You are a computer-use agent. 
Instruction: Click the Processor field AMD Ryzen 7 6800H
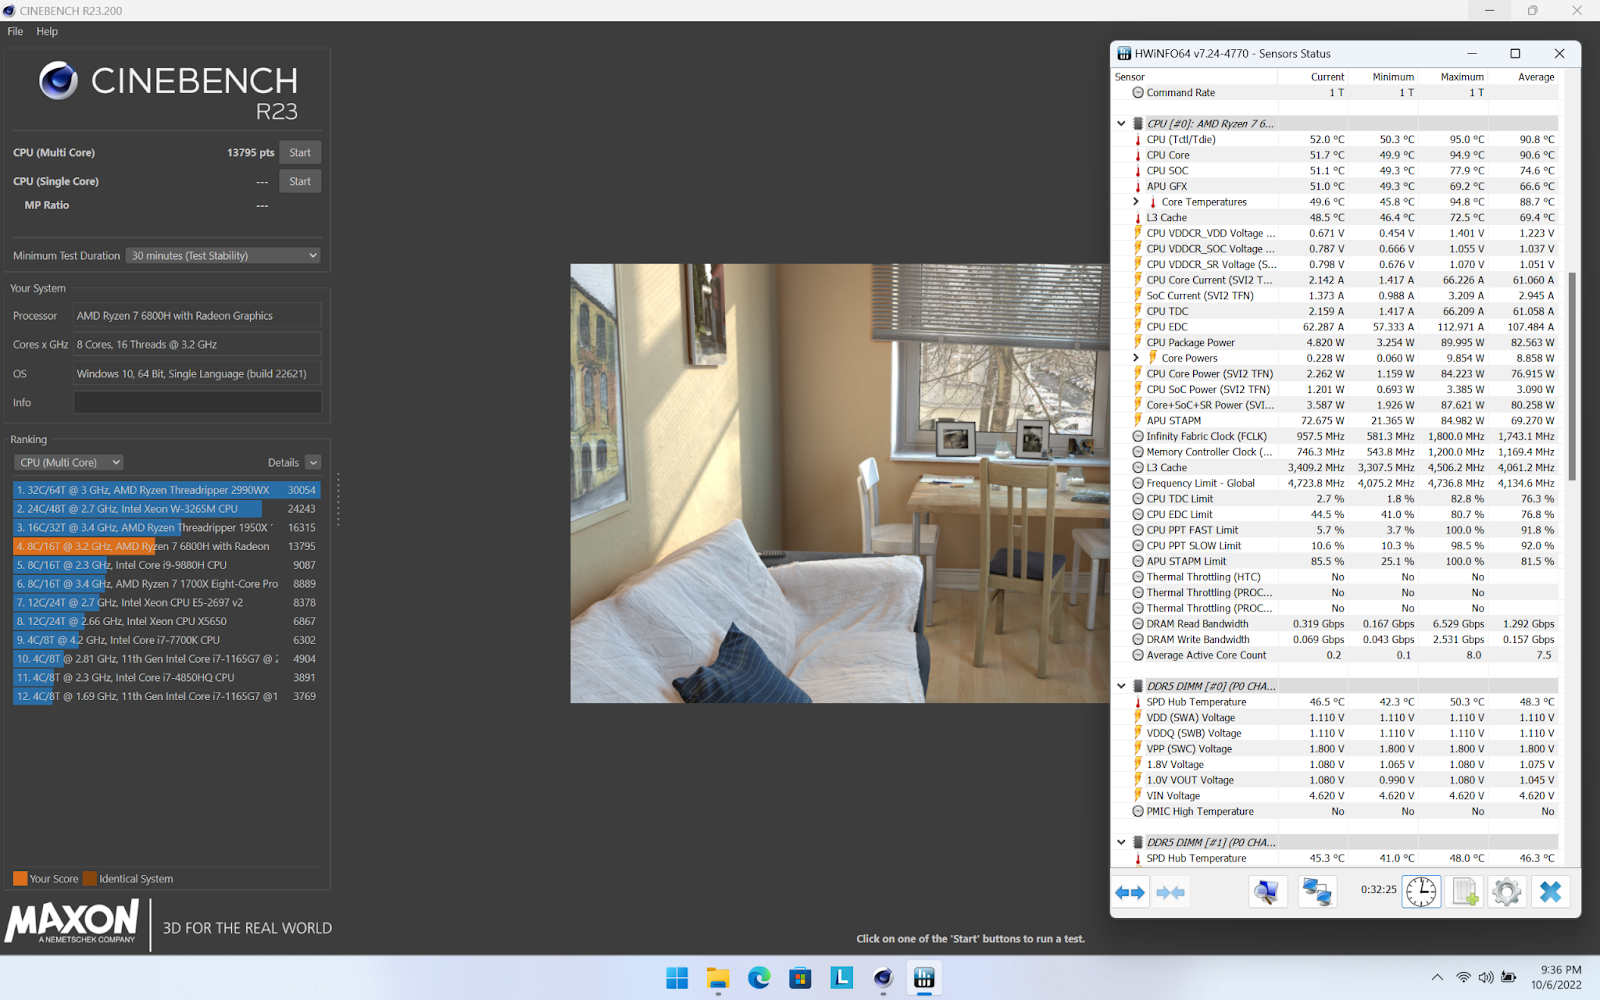point(197,316)
